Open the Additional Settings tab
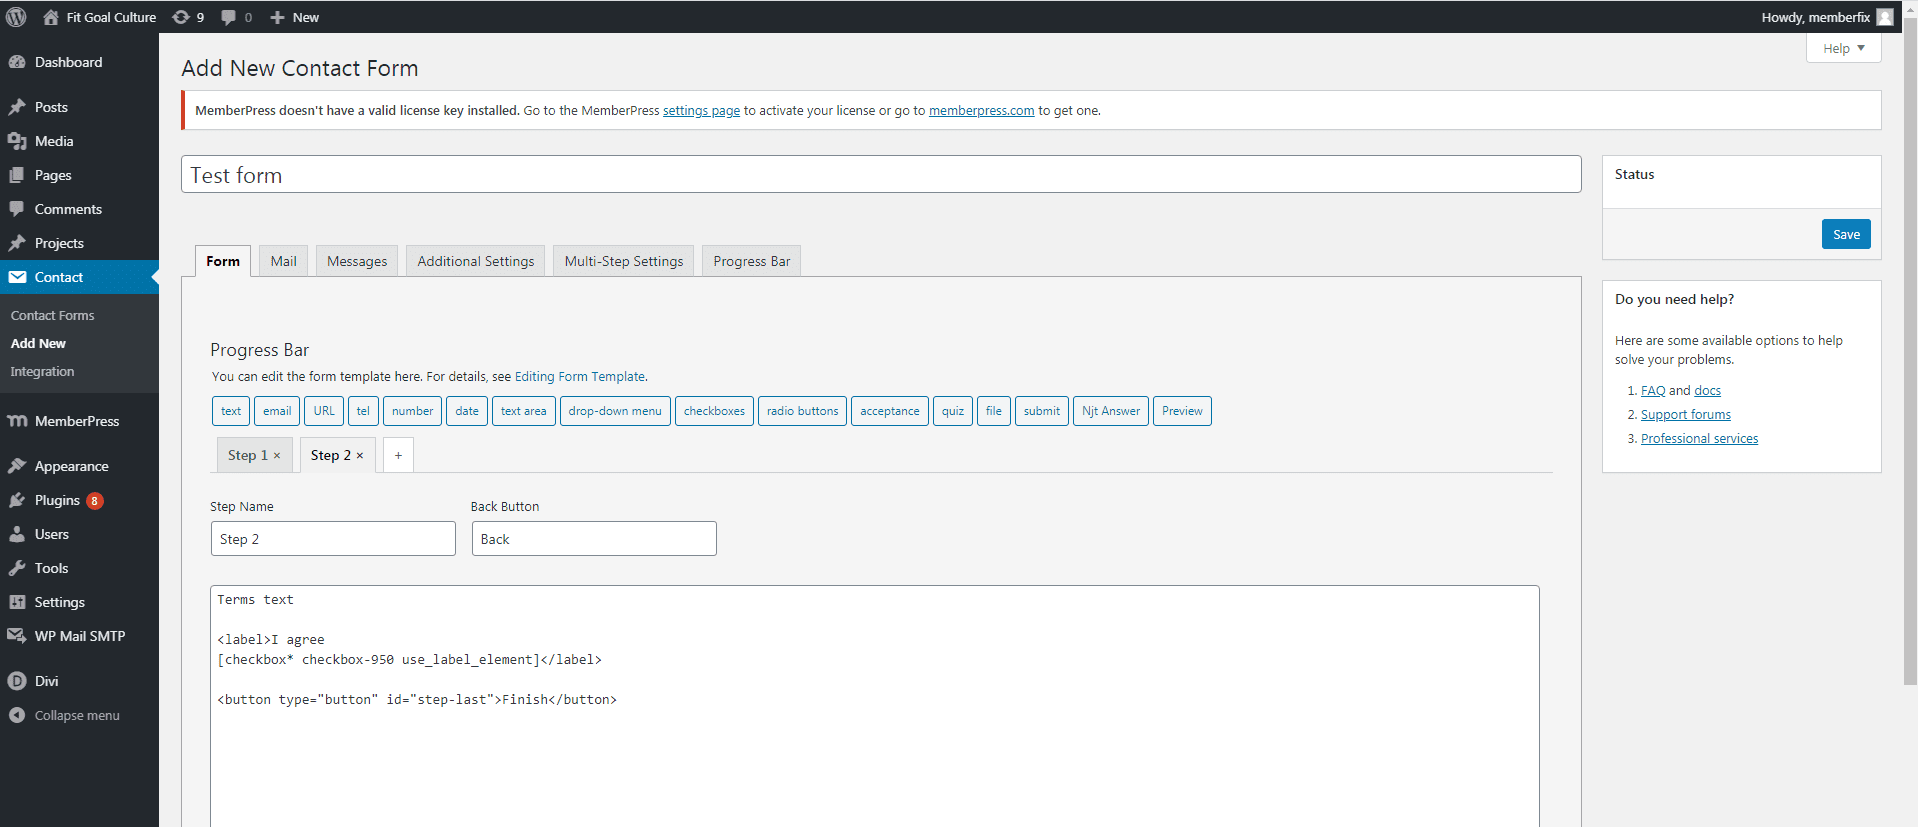Screen dimensions: 1918x827 (476, 261)
